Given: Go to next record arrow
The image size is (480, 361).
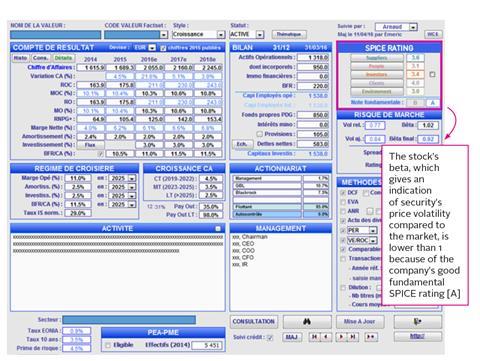Looking at the screenshot, I should click(x=341, y=337).
